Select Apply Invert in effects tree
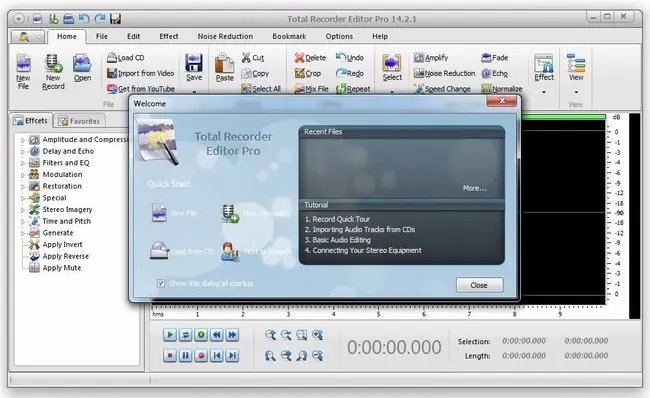Screen dimensions: 650x398 click(x=62, y=245)
